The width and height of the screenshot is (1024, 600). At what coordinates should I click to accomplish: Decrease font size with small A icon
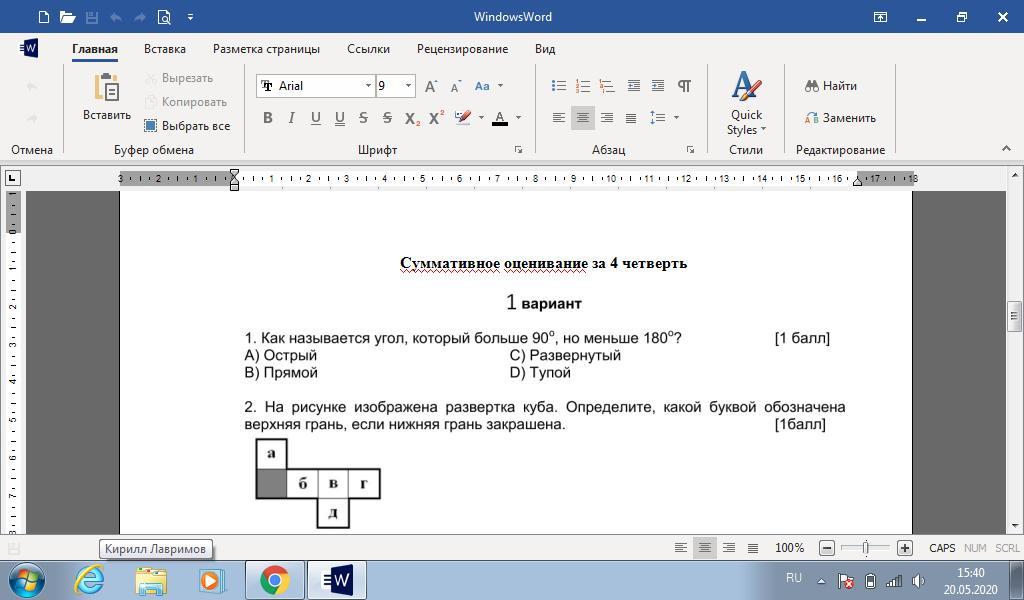click(456, 86)
